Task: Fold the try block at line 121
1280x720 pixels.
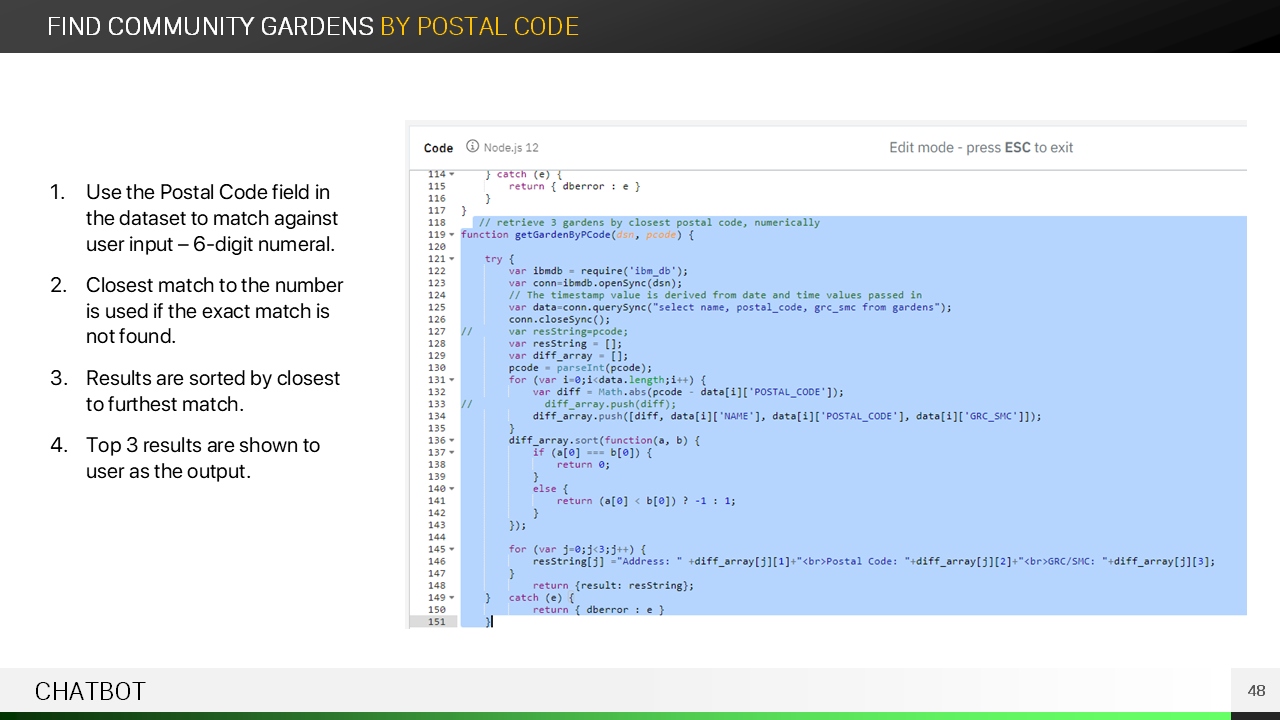Action: (452, 259)
